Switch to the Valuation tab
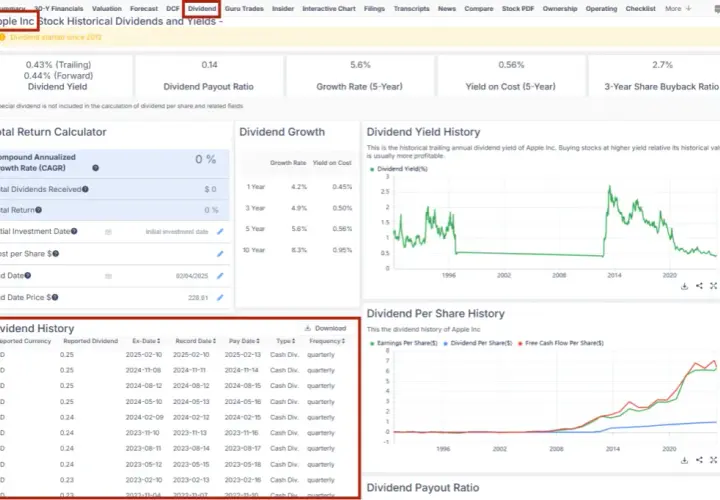The height and width of the screenshot is (500, 720). coord(107,8)
